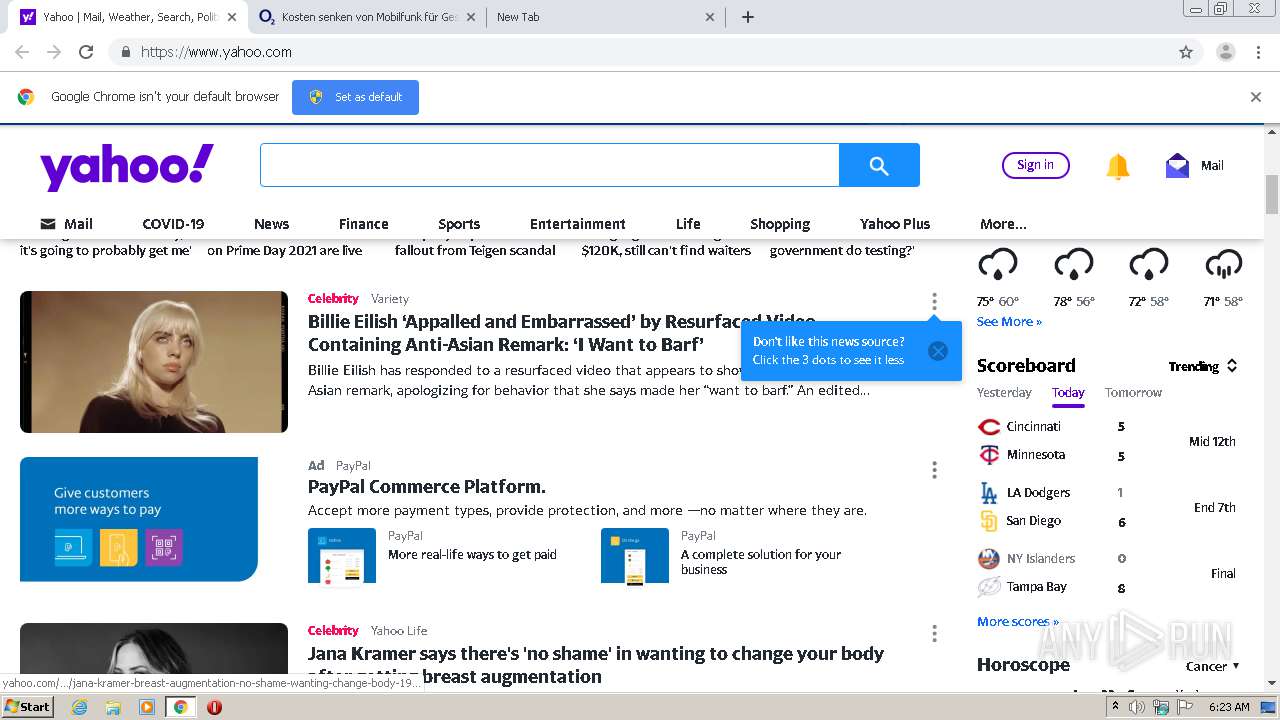Screen dimensions: 1280x720
Task: Click the Tampa Bay team logo
Action: (989, 587)
